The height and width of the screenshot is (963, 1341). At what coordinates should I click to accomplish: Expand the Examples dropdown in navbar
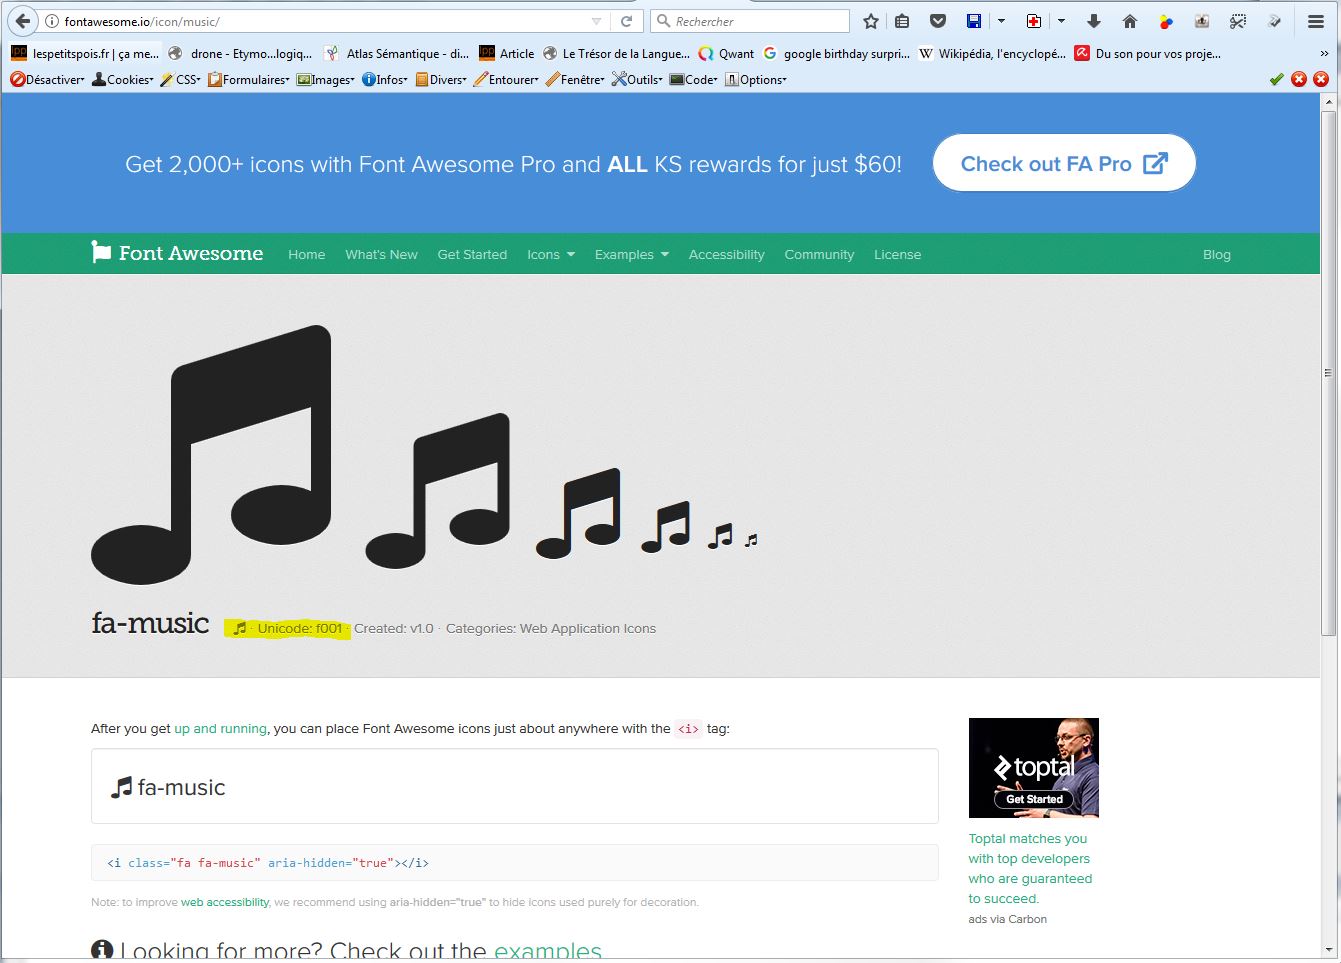coord(631,255)
